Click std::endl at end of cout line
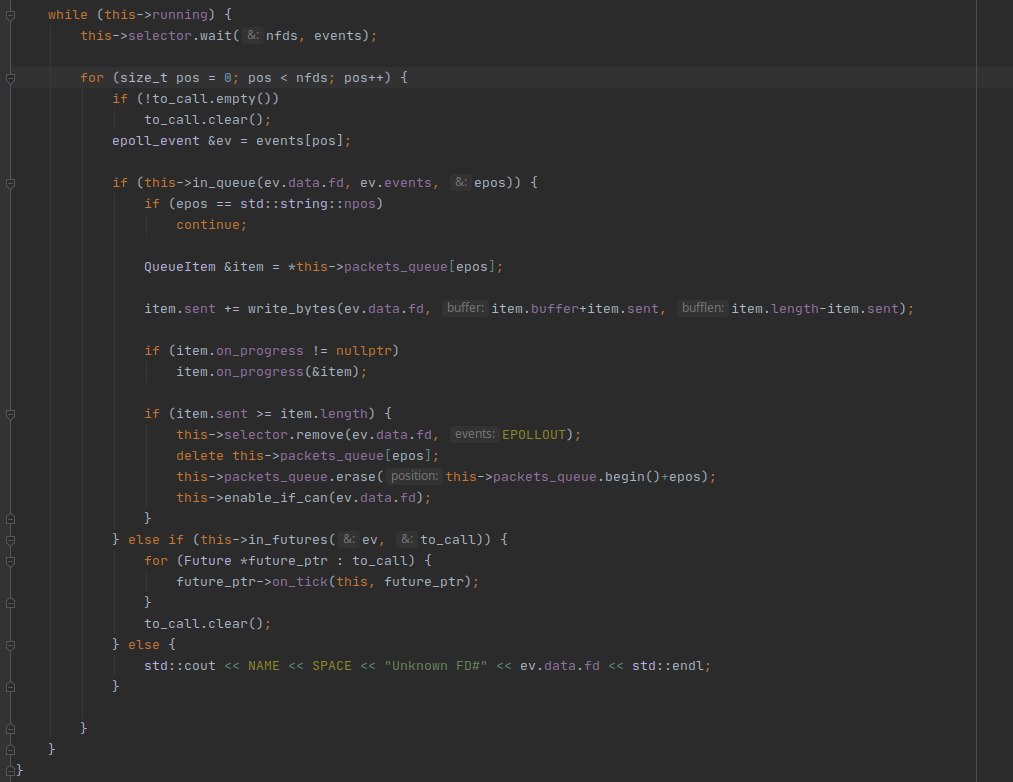The image size is (1013, 782). [x=668, y=666]
